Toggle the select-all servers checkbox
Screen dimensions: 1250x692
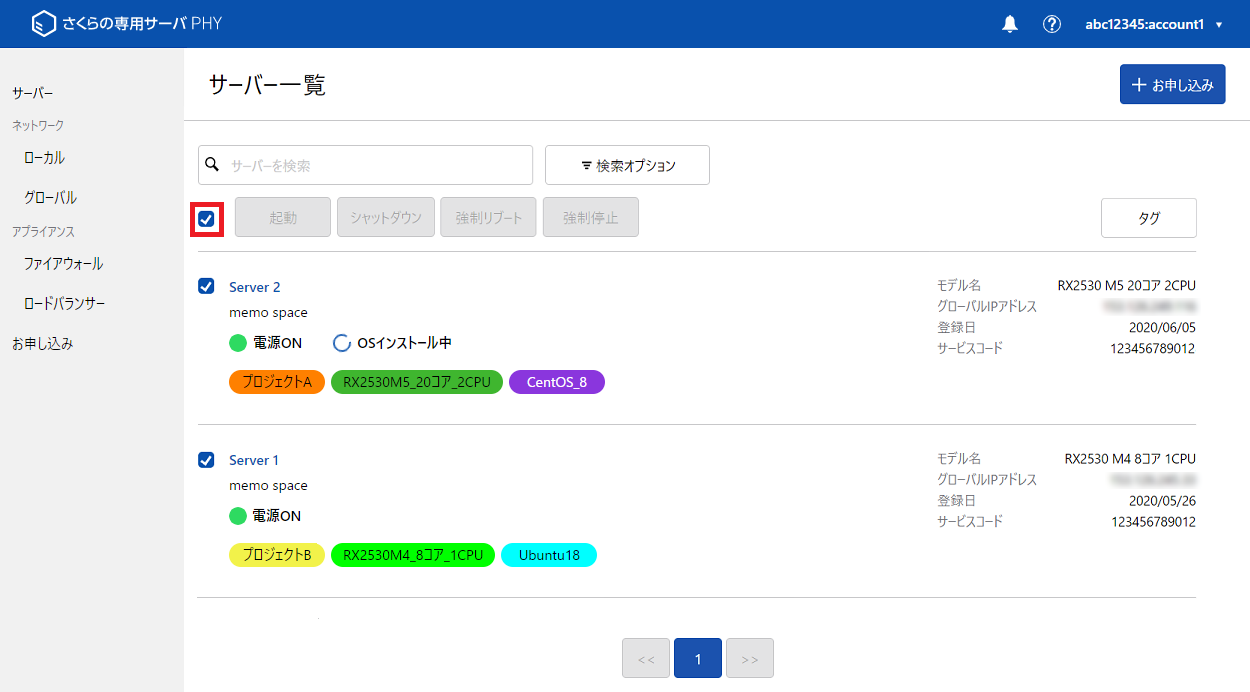click(x=207, y=219)
